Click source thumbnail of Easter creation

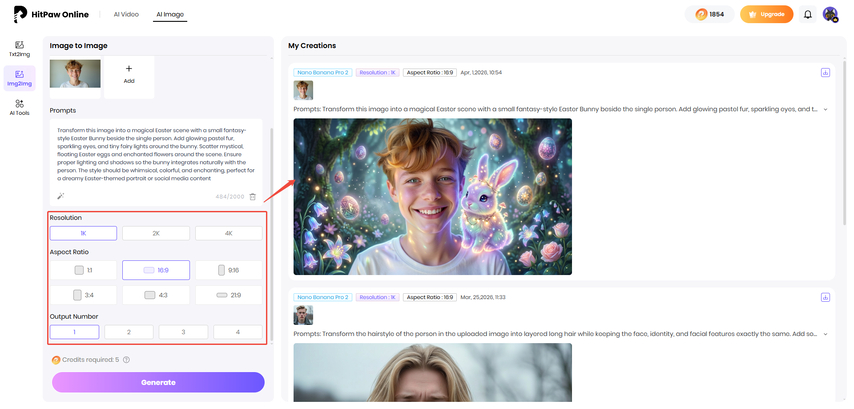coord(303,90)
